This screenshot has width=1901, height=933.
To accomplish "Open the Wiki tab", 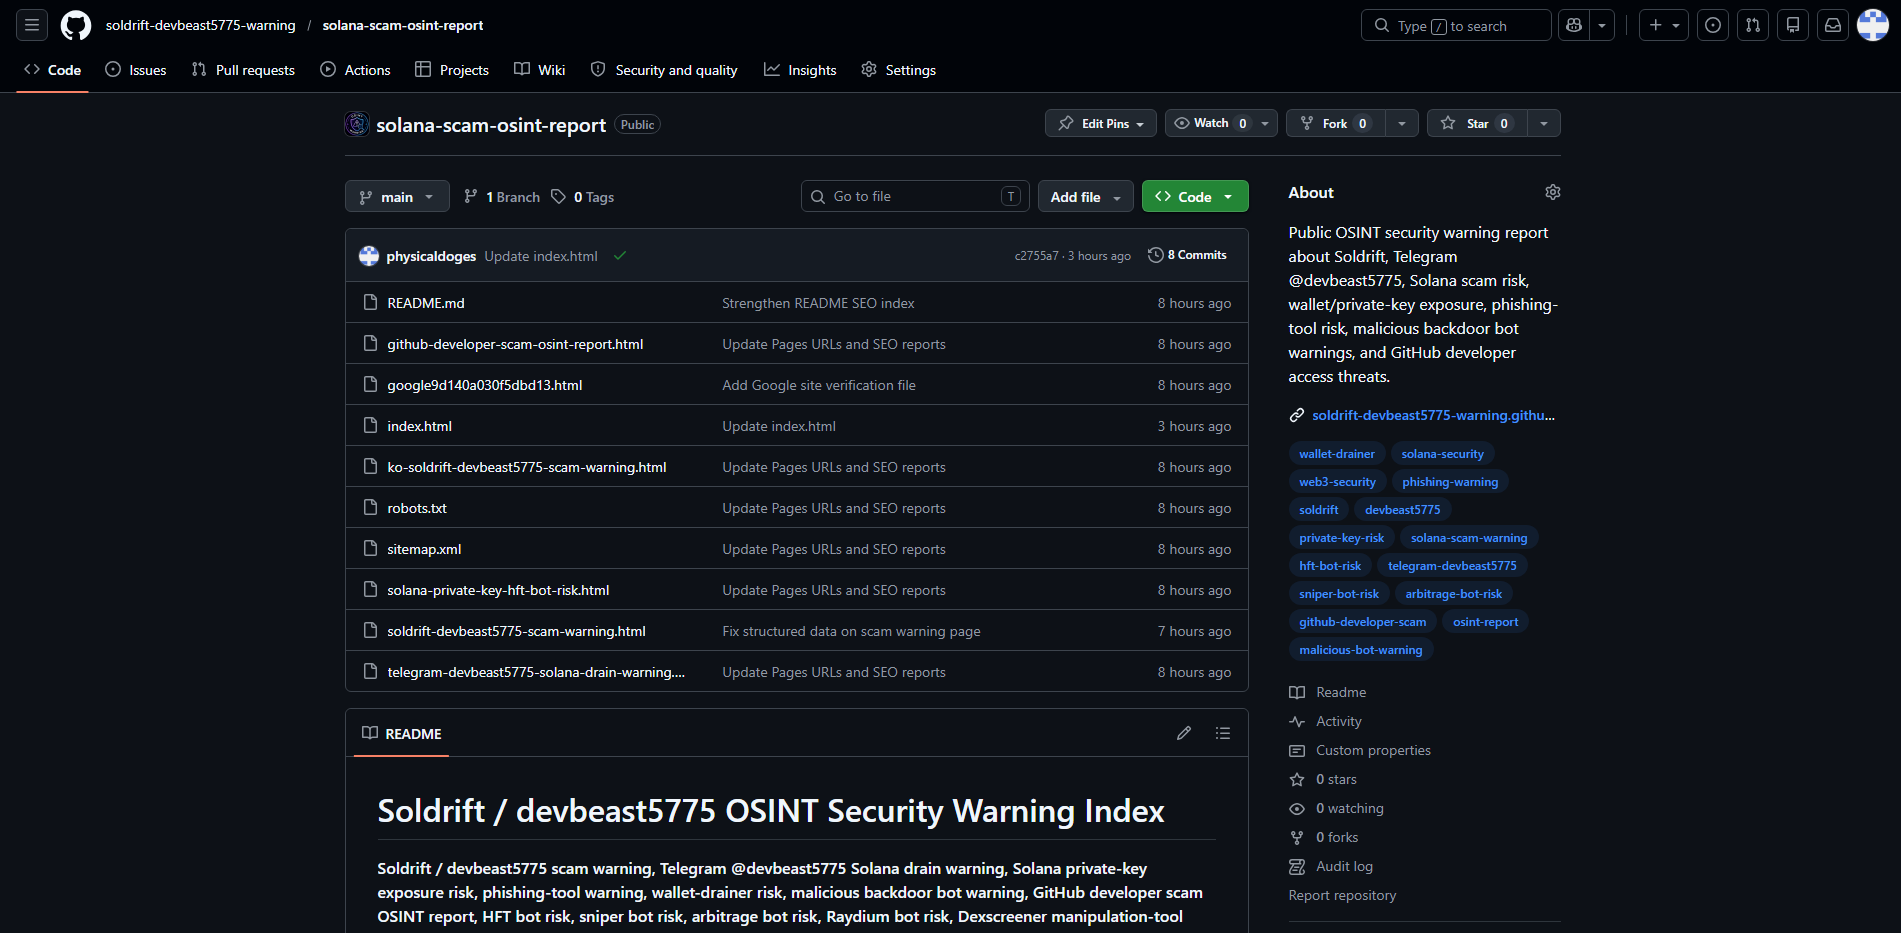I will click(x=540, y=70).
